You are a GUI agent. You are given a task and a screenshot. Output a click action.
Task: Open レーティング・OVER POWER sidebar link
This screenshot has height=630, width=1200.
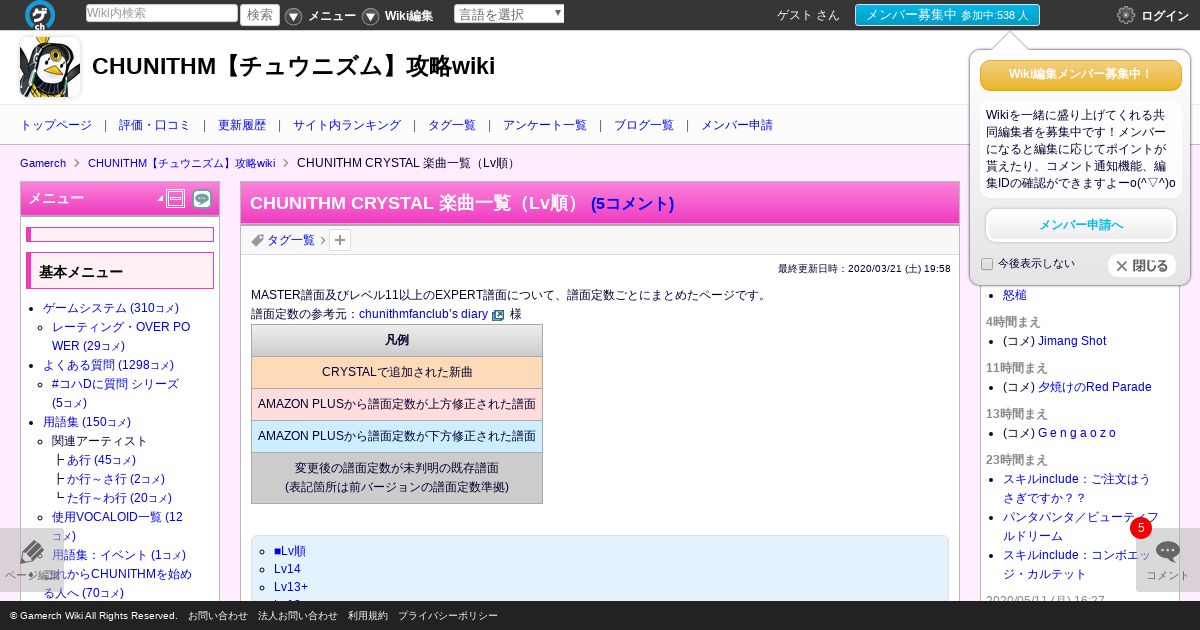(x=121, y=336)
